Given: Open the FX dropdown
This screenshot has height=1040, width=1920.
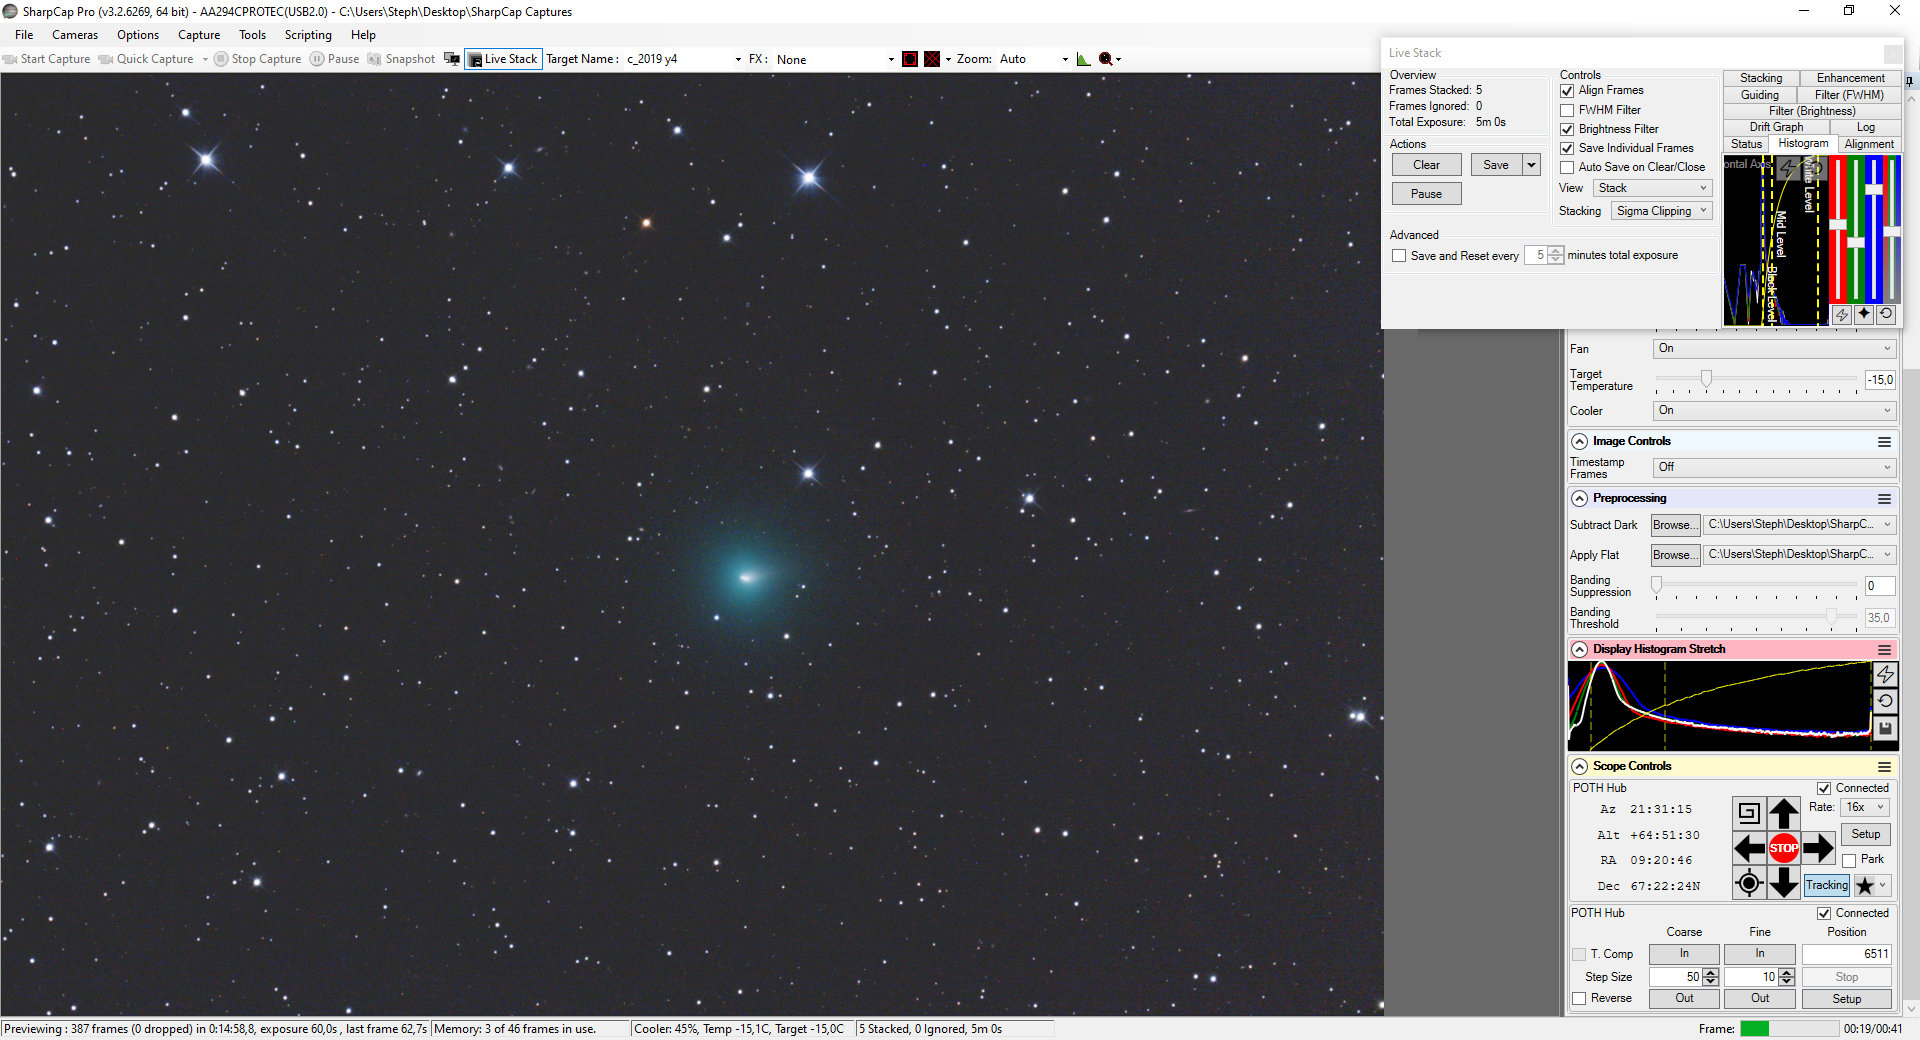Looking at the screenshot, I should 891,59.
